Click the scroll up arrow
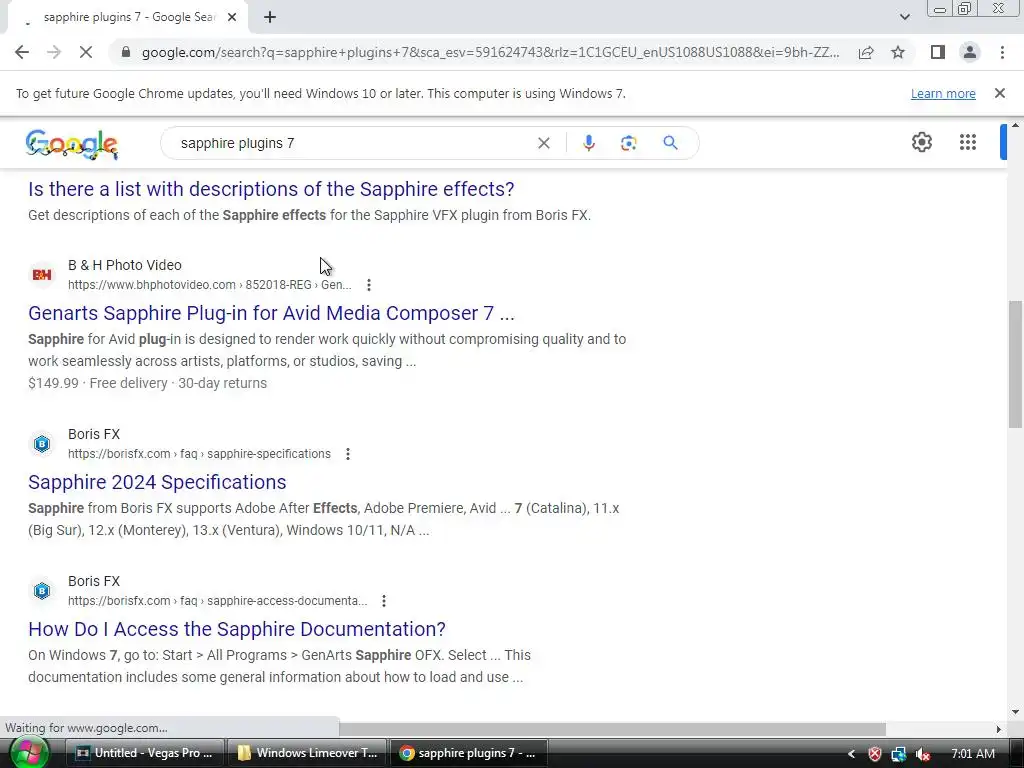This screenshot has width=1024, height=768. coord(1016,125)
